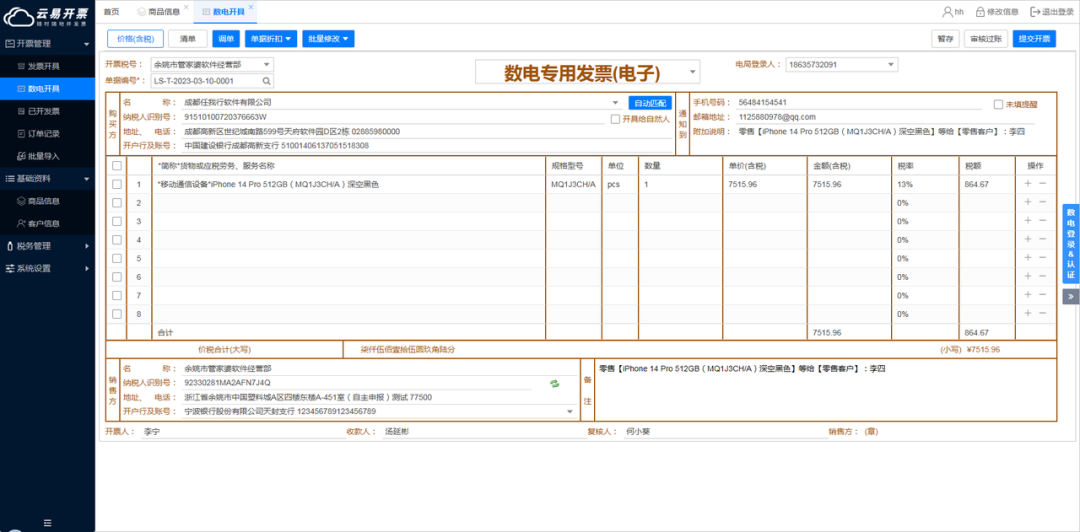Click the plus icon on row 1

[1027, 184]
